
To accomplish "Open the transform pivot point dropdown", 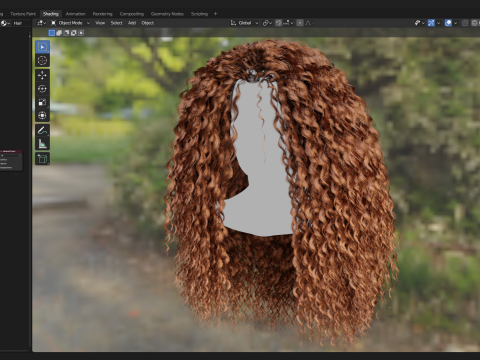I will pyautogui.click(x=267, y=23).
